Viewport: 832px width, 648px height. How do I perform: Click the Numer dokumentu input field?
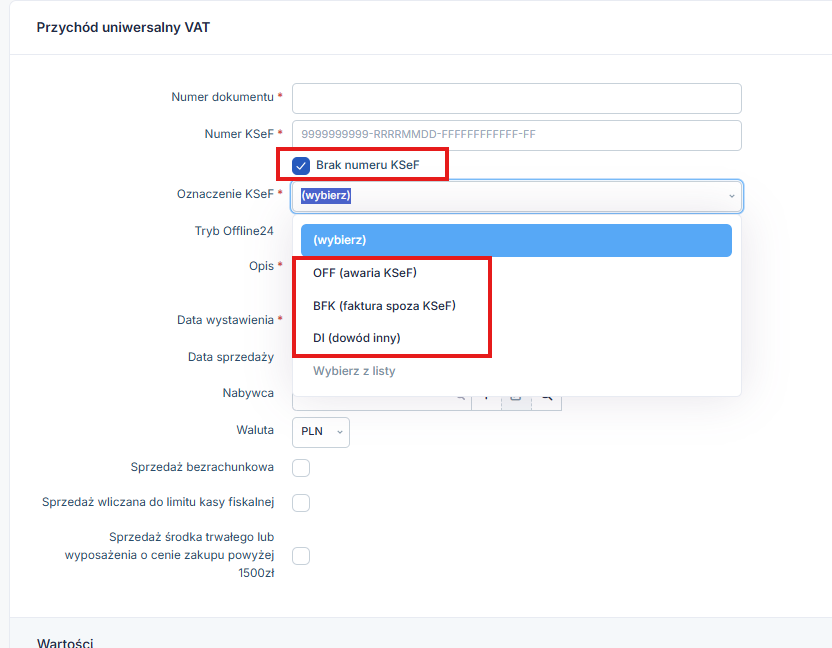click(516, 98)
